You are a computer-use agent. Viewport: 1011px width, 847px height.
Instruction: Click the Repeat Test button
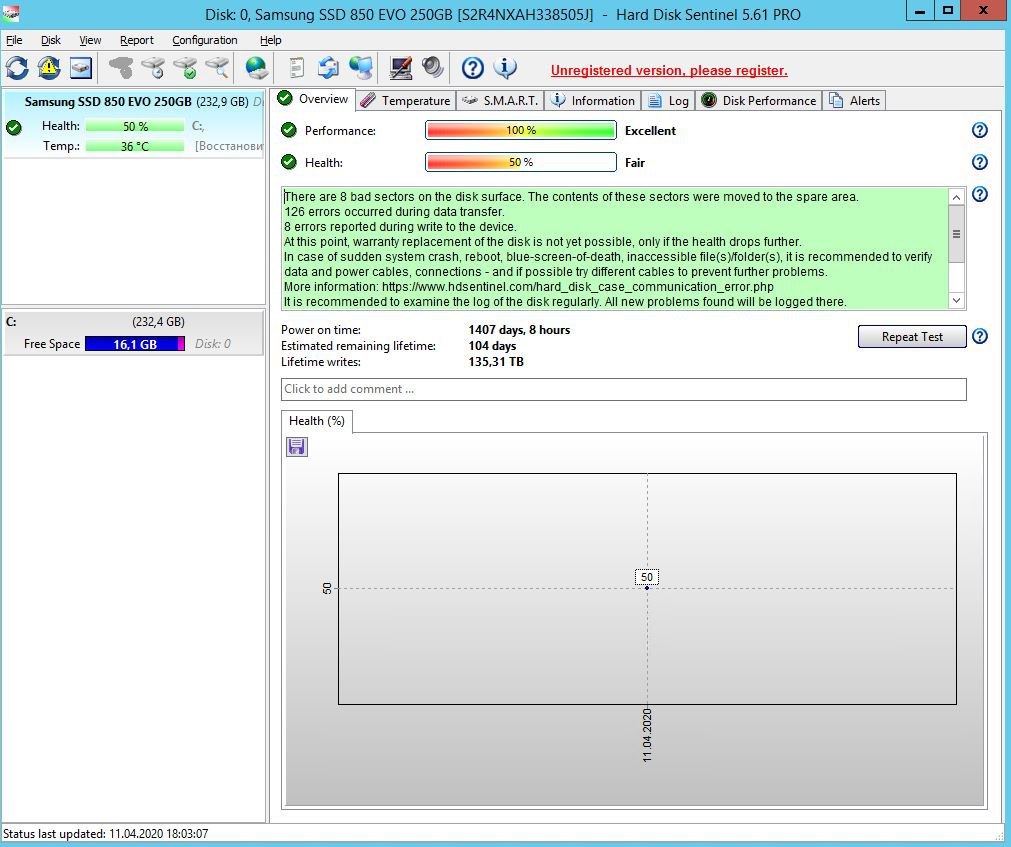[912, 336]
